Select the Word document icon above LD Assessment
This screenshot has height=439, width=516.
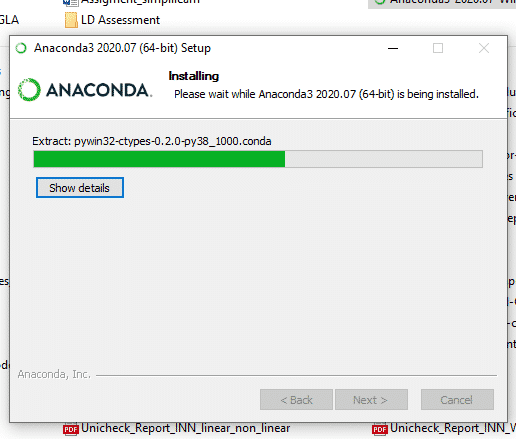71,3
